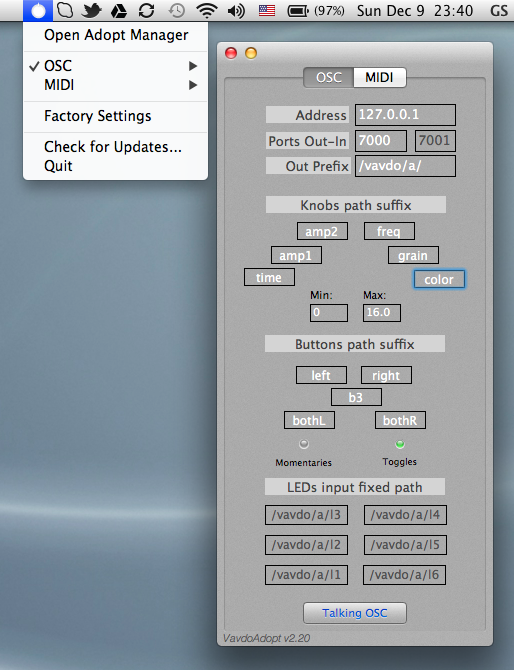514x670 pixels.
Task: Expand the OSC submenu arrow
Action: click(x=193, y=66)
